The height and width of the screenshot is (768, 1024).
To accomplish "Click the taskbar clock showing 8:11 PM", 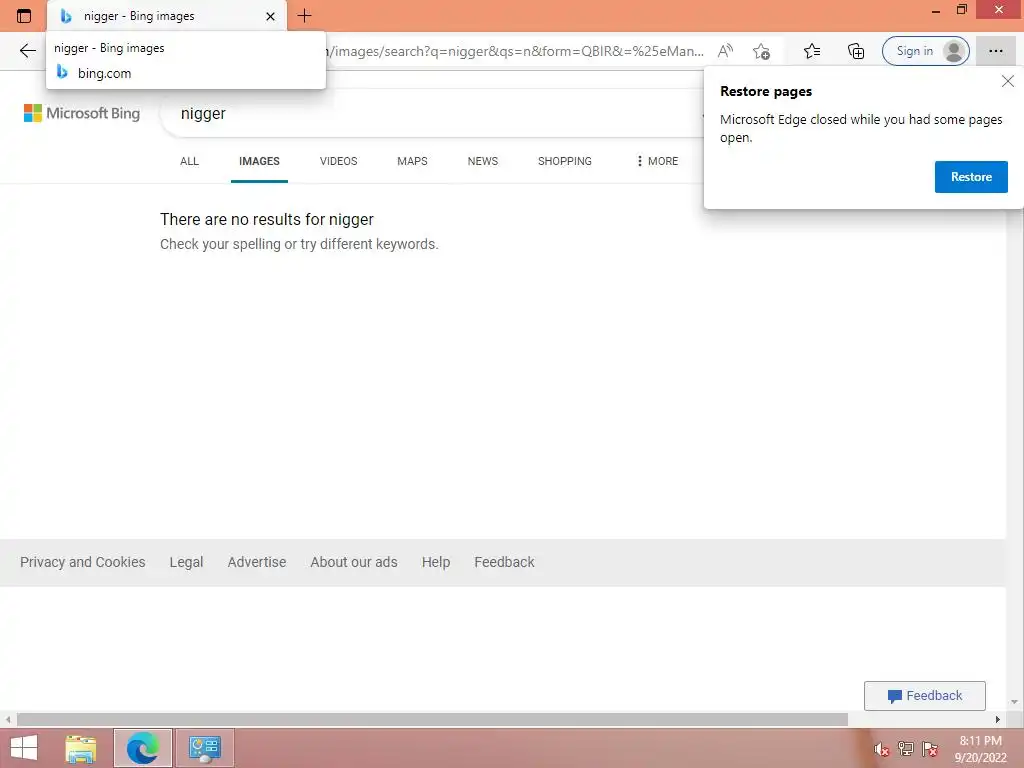I will tap(980, 749).
